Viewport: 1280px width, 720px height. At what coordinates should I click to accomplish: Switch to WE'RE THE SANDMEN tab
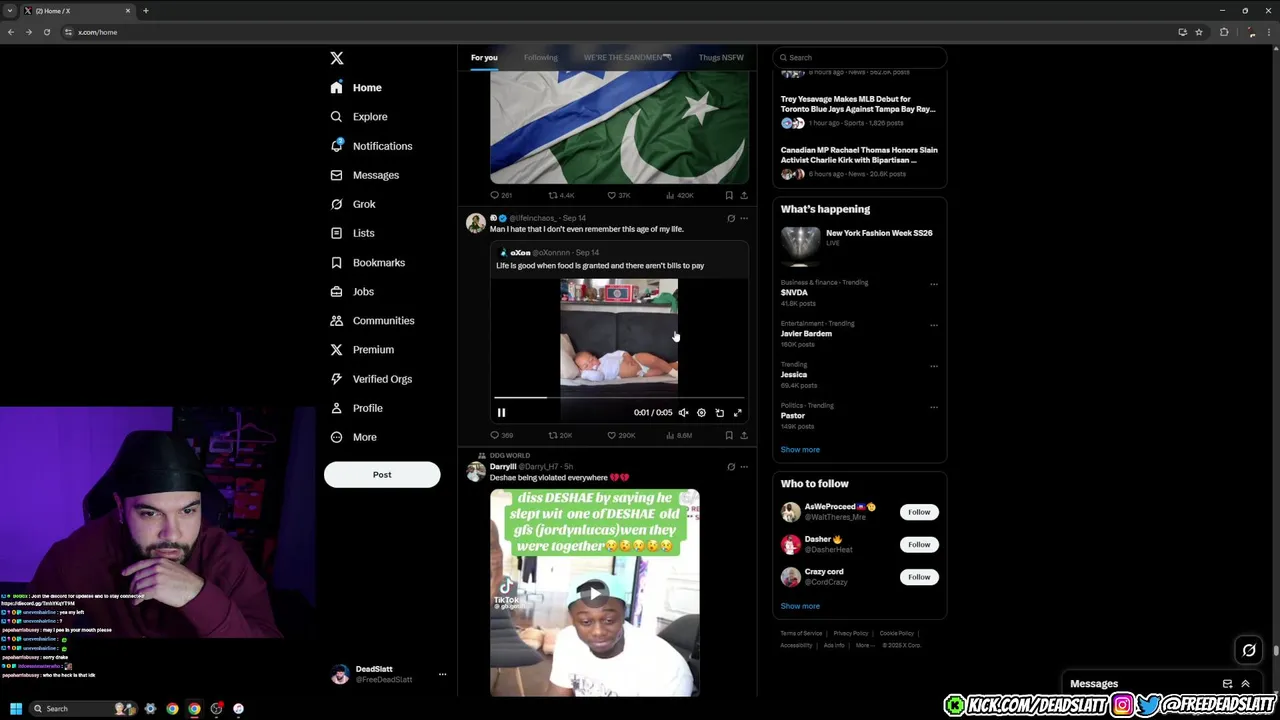(628, 58)
